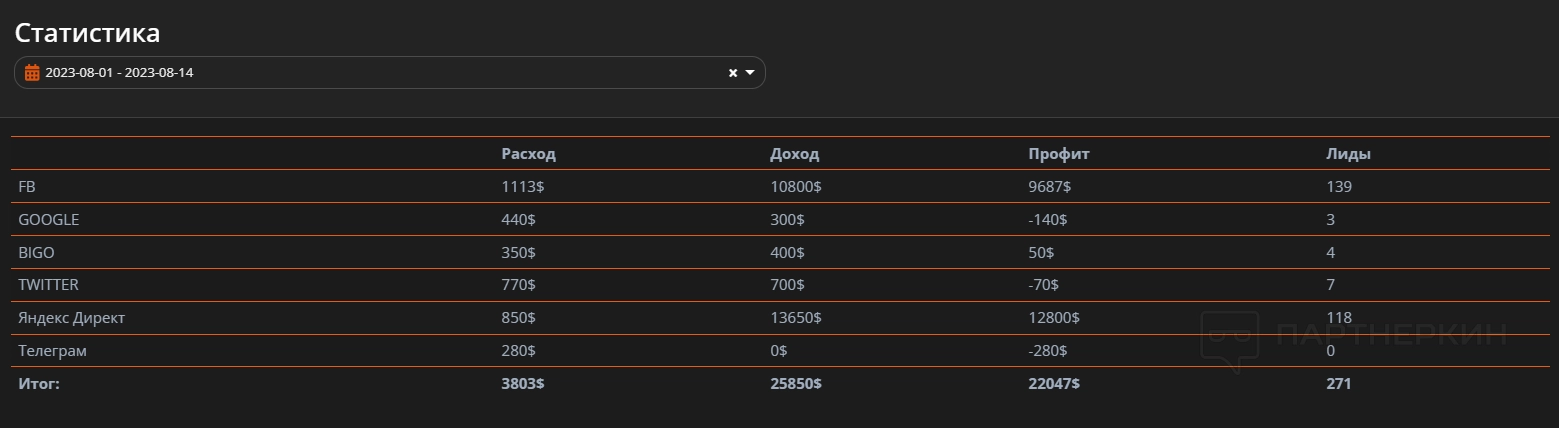Screen dimensions: 1559x428
Task: Select the GOOGLE source row
Action: (48, 220)
